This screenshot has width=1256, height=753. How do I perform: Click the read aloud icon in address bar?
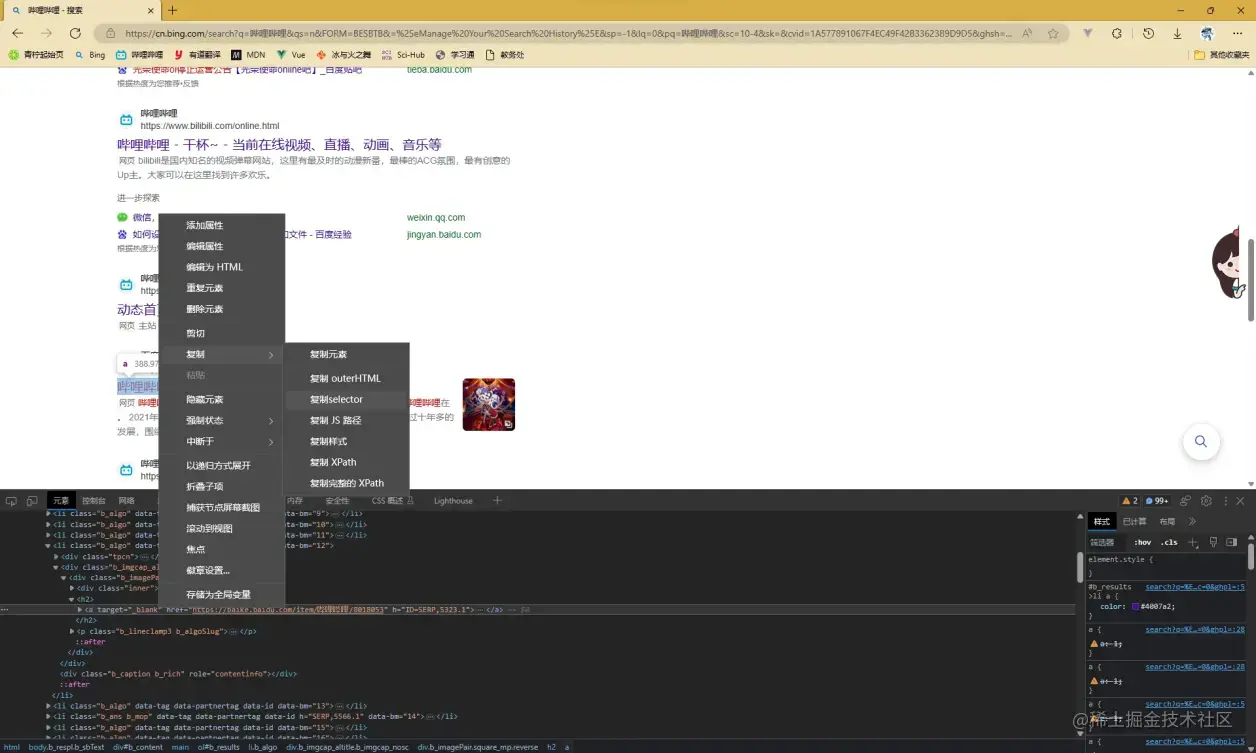(1027, 33)
